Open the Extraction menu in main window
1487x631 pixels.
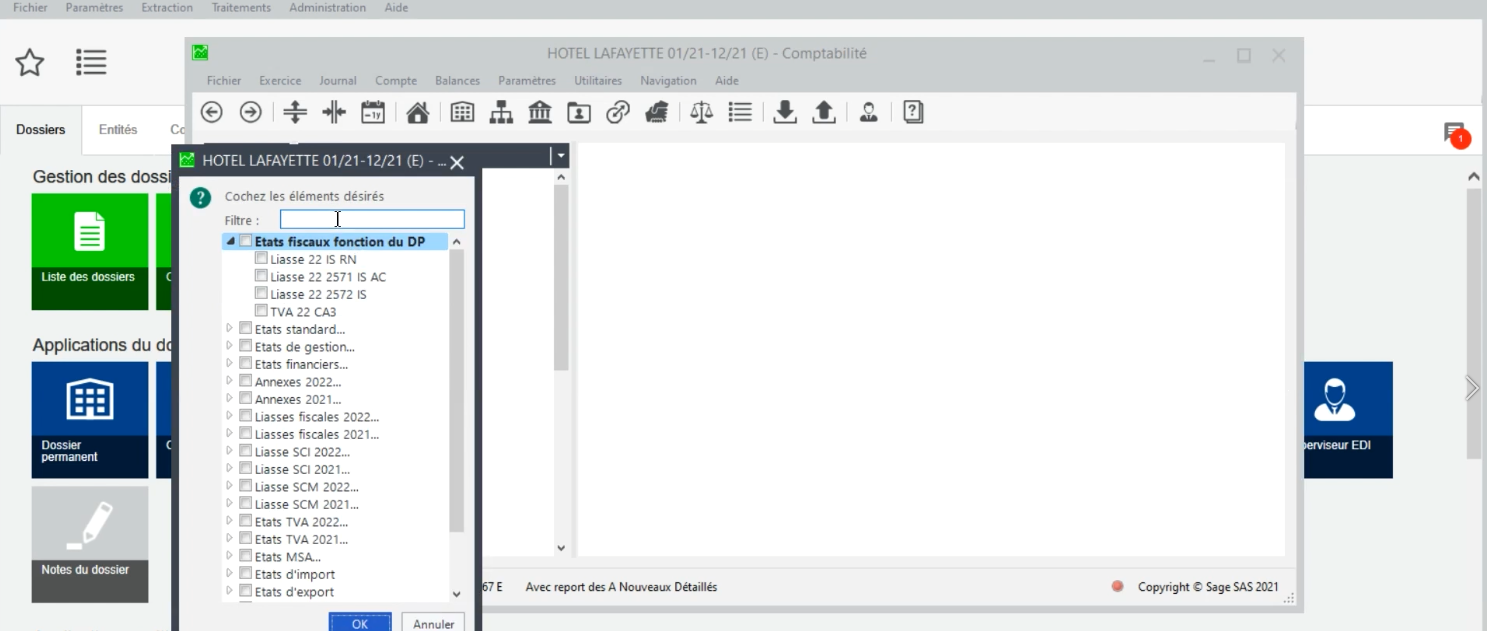[167, 8]
